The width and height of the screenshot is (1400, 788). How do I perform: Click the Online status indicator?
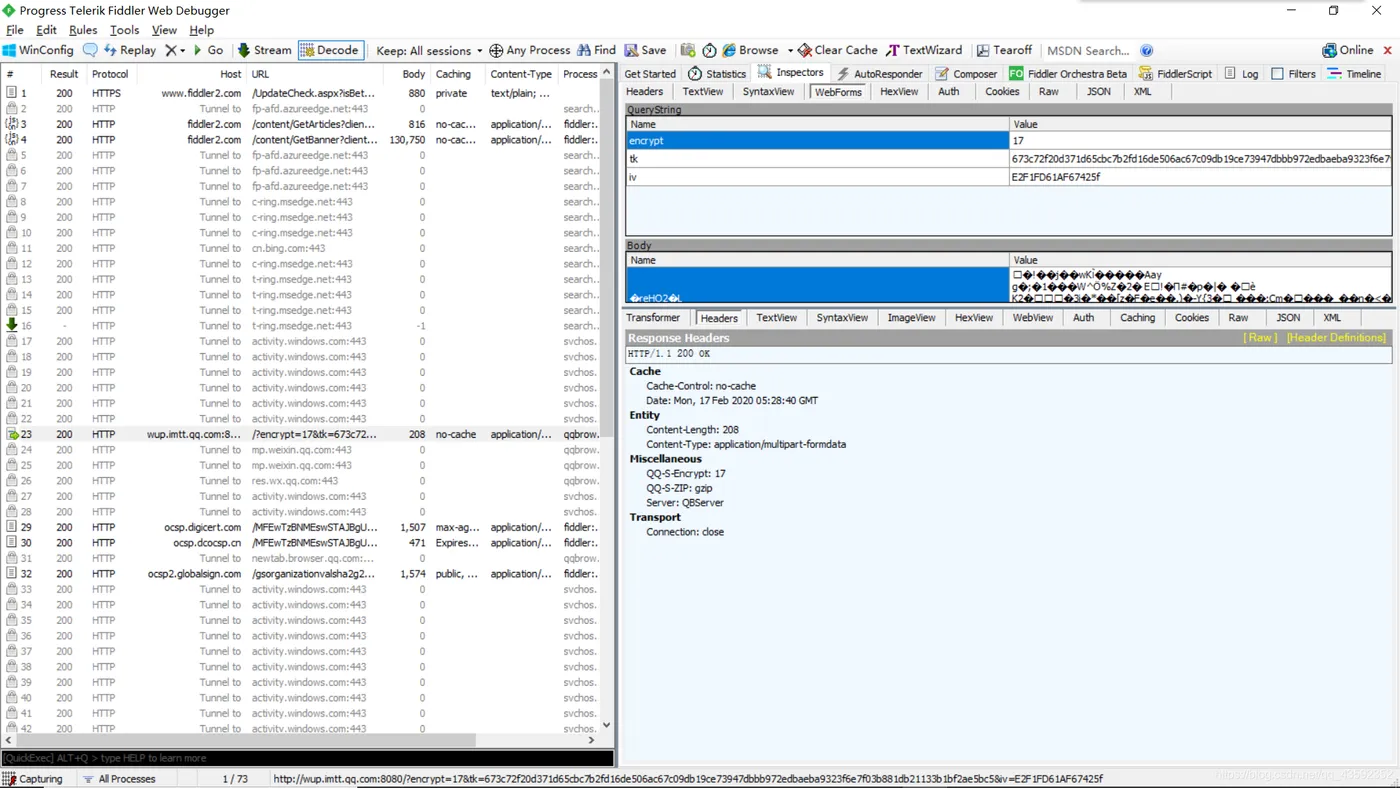click(1348, 50)
